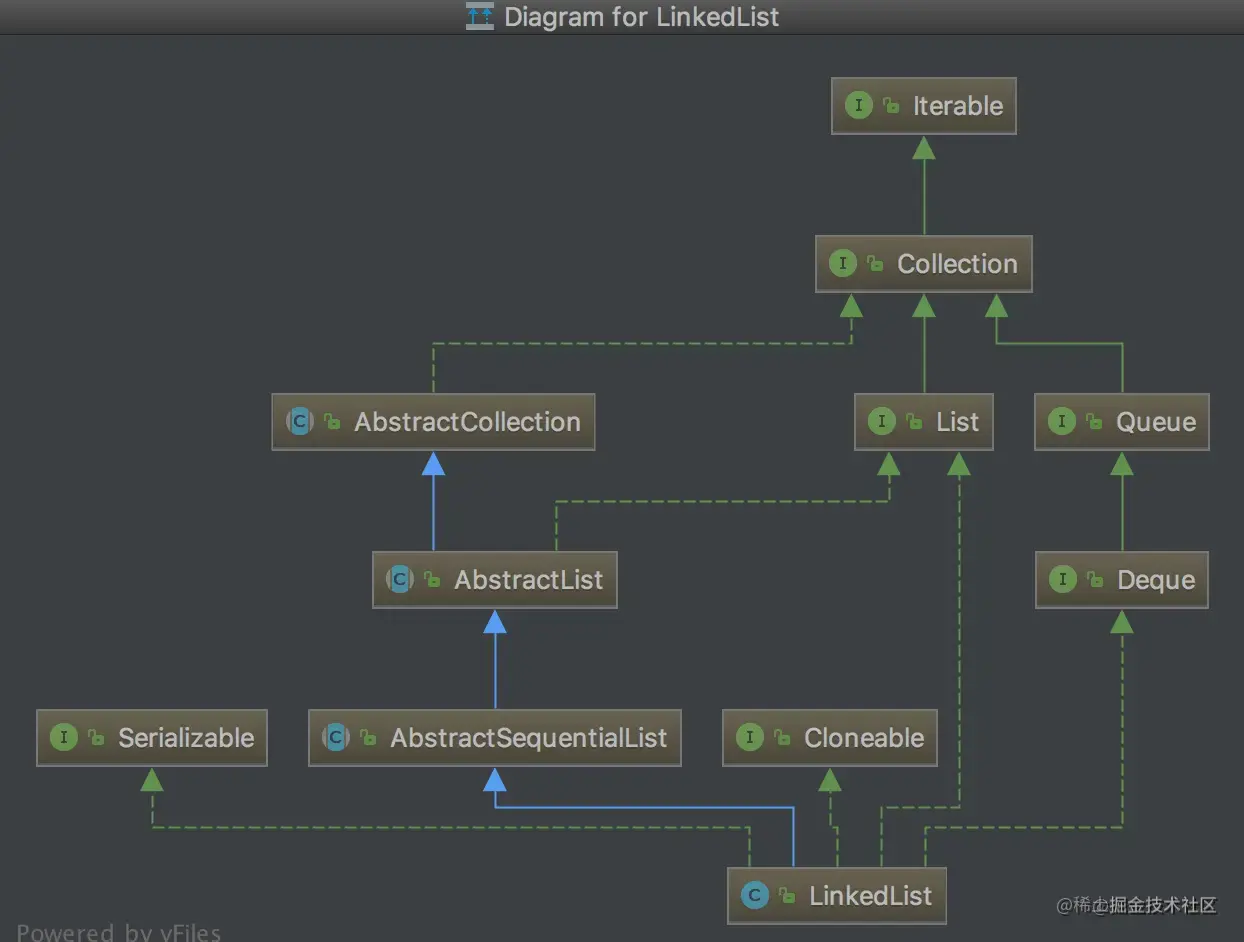Click the interface icon on the Deque node
This screenshot has width=1244, height=942.
(1062, 579)
